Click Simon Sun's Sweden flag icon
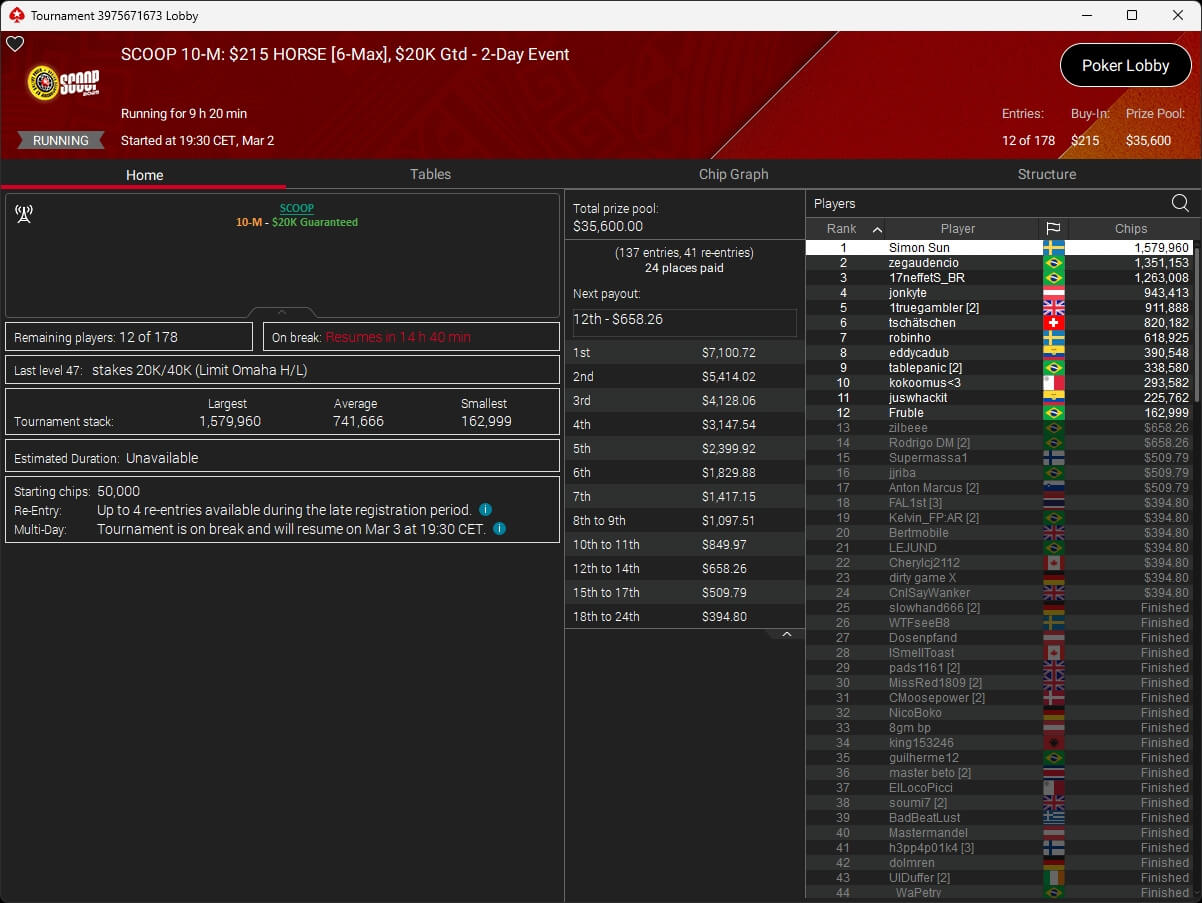The height and width of the screenshot is (903, 1202). point(1053,248)
